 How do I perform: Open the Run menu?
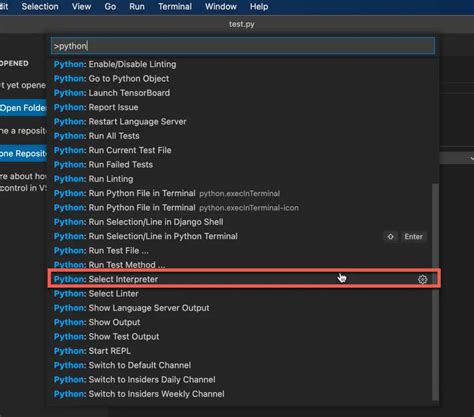click(x=137, y=7)
